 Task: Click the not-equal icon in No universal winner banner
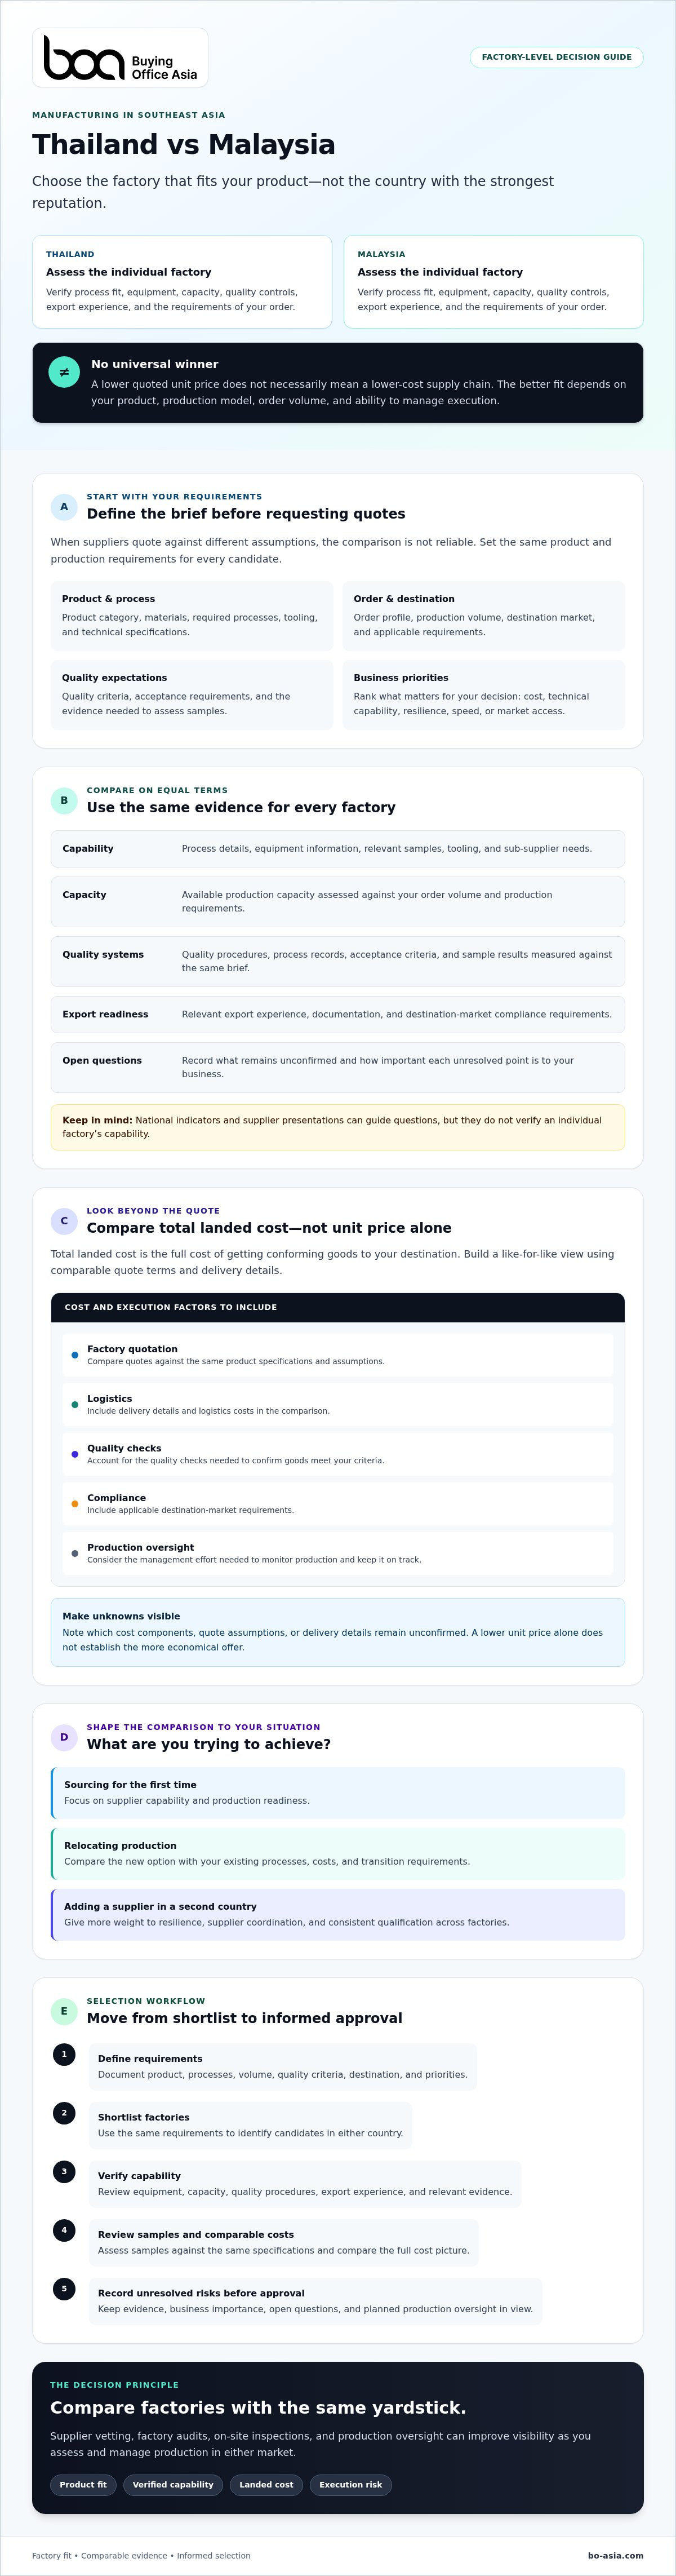pos(64,372)
